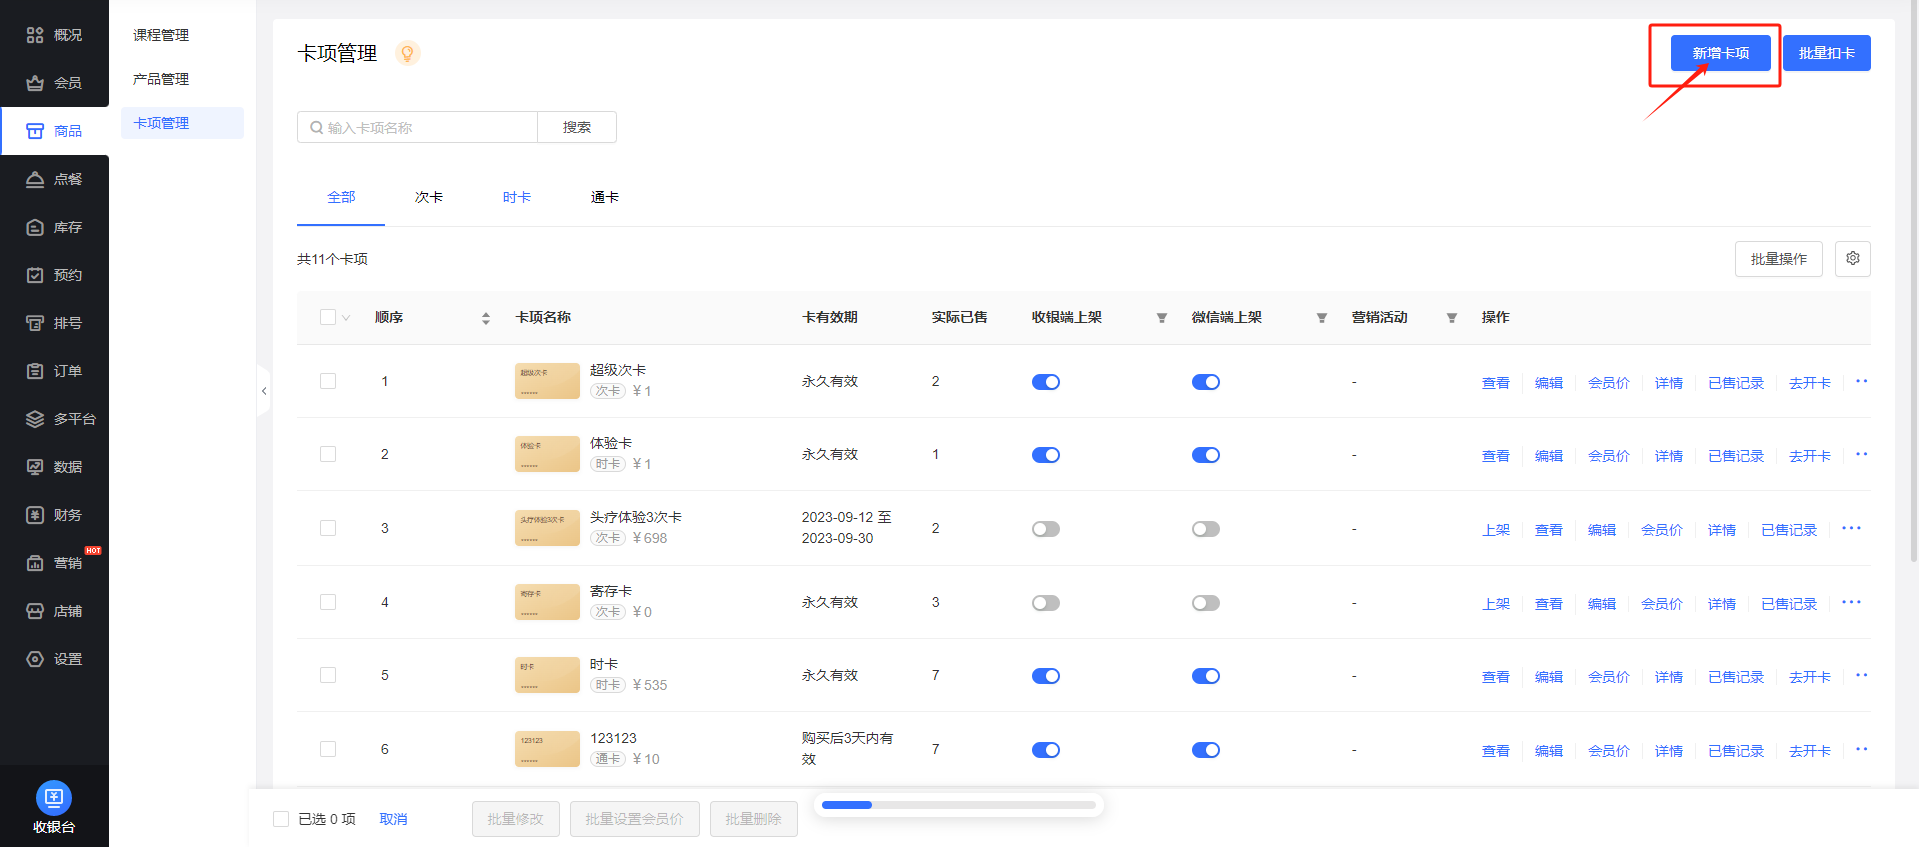
Task: Open the gear column settings icon
Action: (1852, 259)
